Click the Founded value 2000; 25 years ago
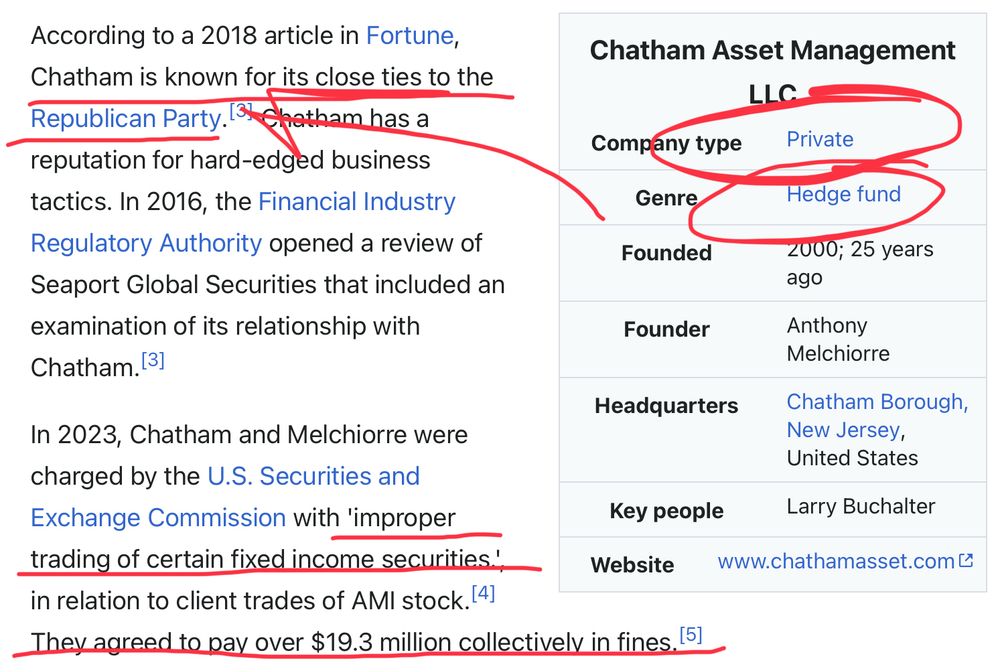This screenshot has height=672, width=1000. click(860, 263)
